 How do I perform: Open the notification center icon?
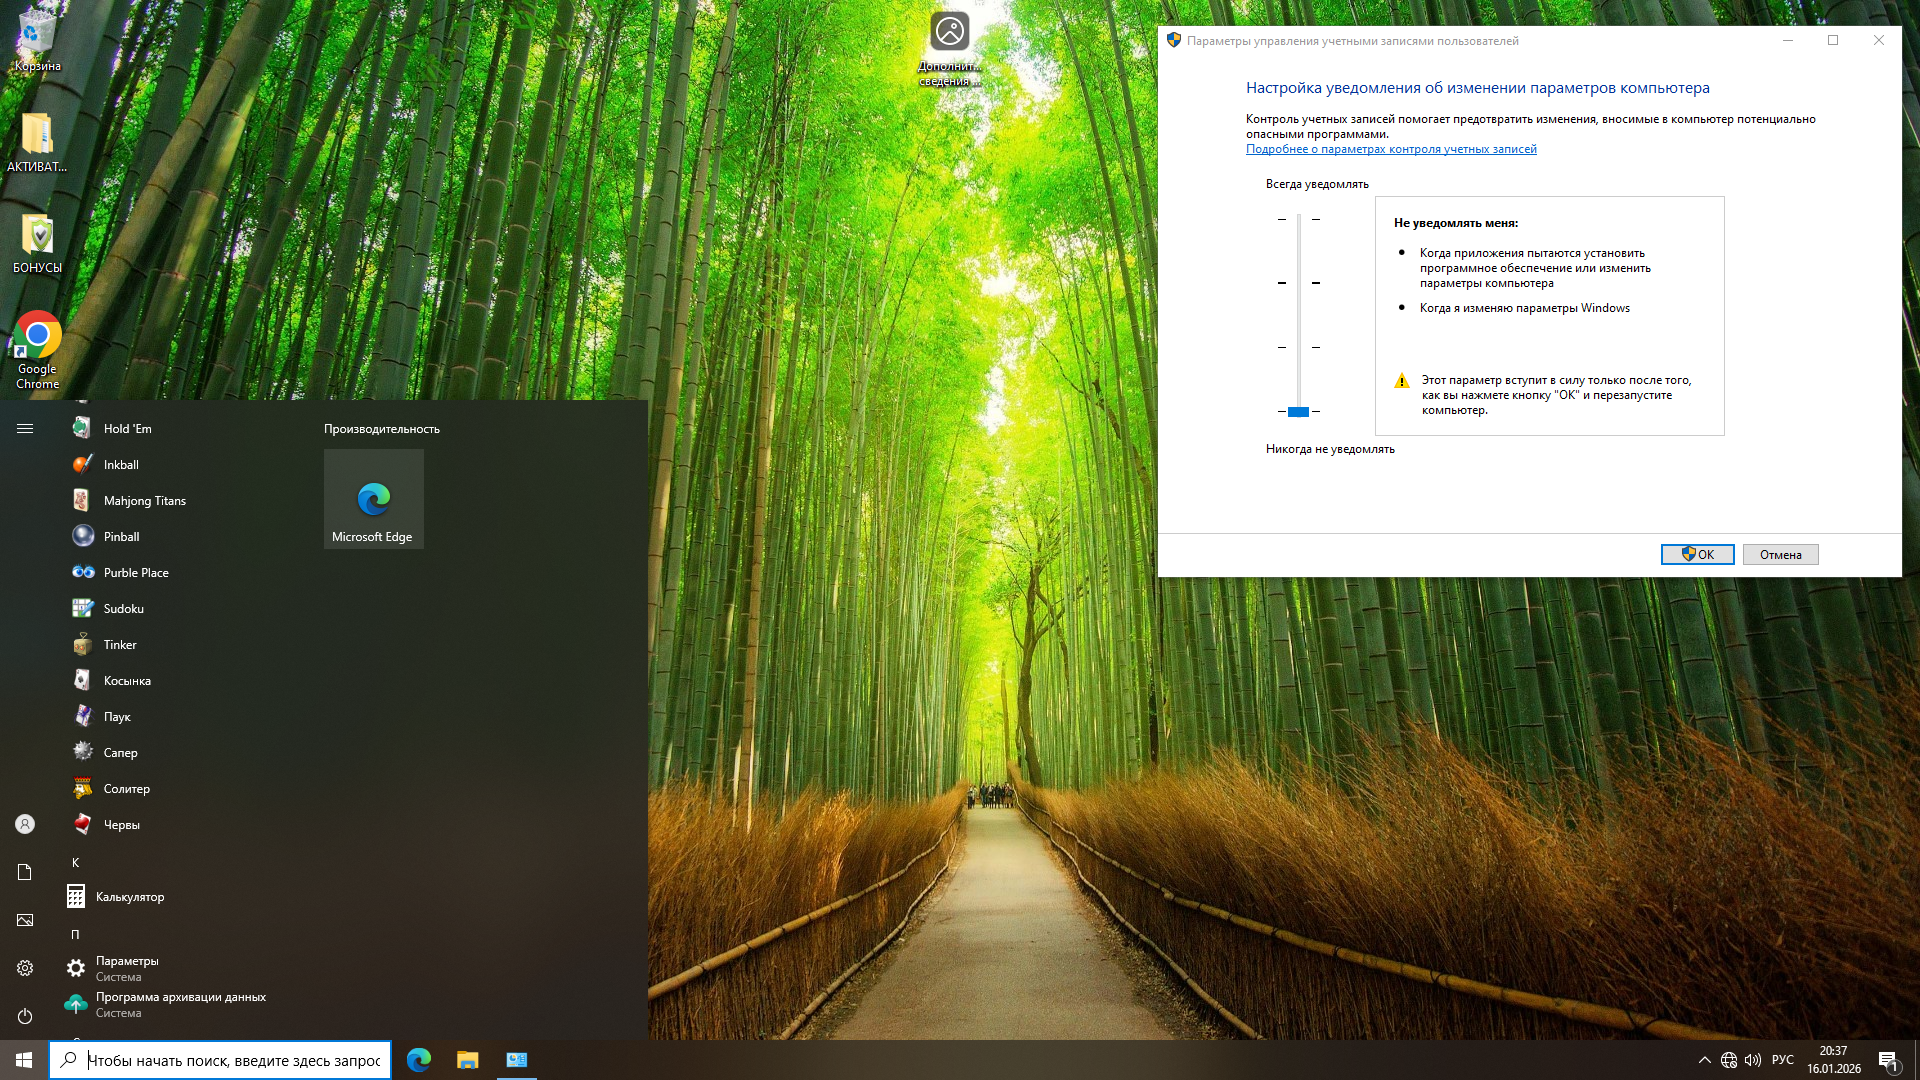(x=1887, y=1060)
